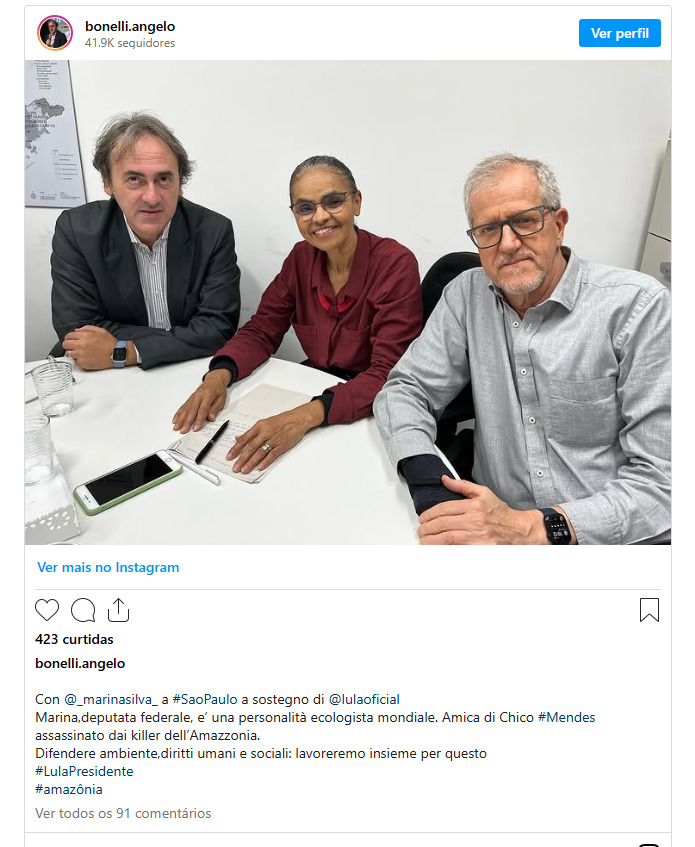Image resolution: width=695 pixels, height=847 pixels.
Task: Open the #Mendes hashtag
Action: click(566, 717)
